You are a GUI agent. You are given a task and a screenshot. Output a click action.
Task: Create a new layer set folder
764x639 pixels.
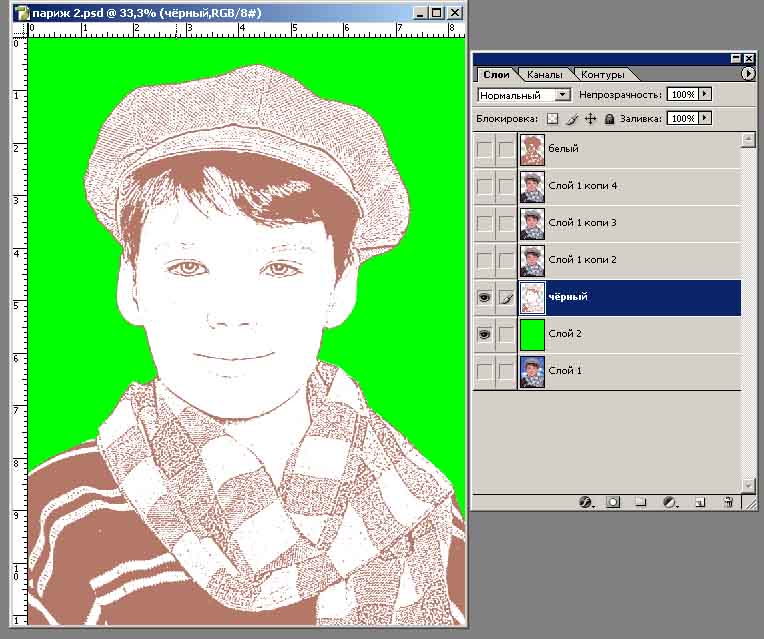[641, 502]
